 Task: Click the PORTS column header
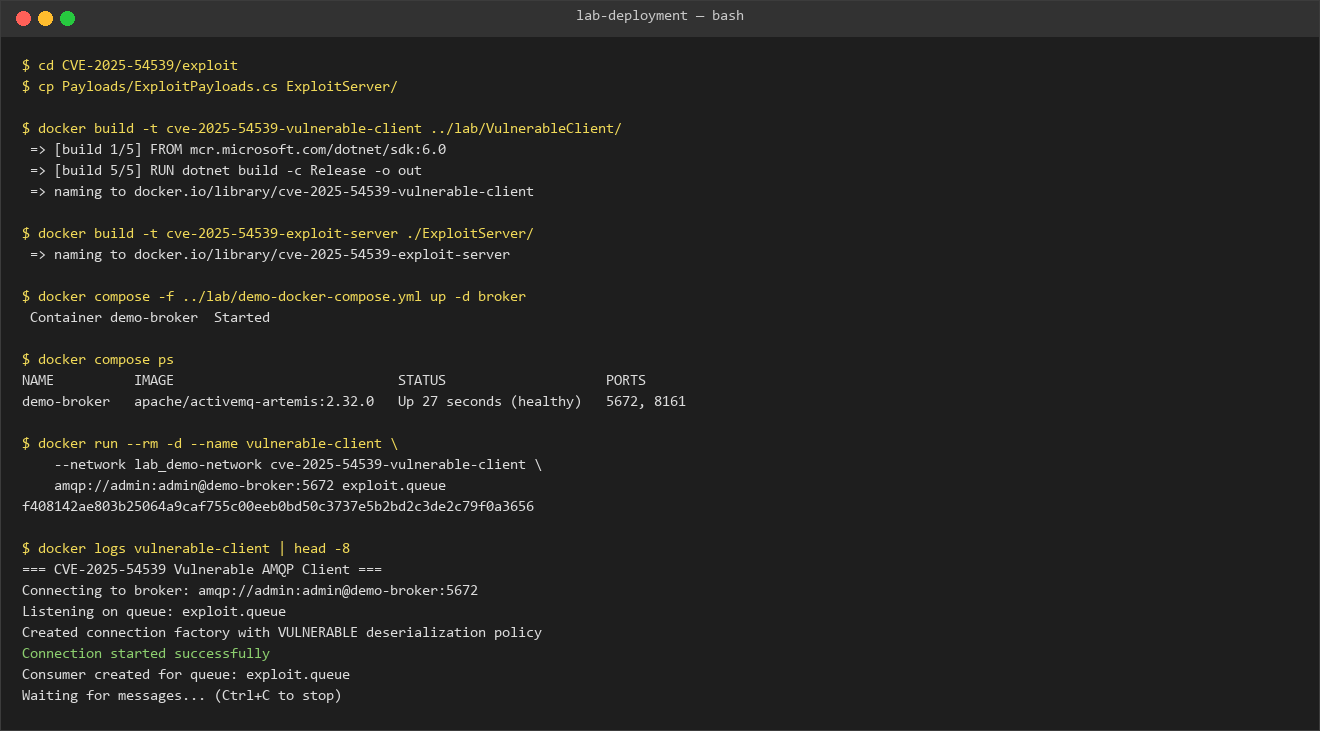point(626,380)
